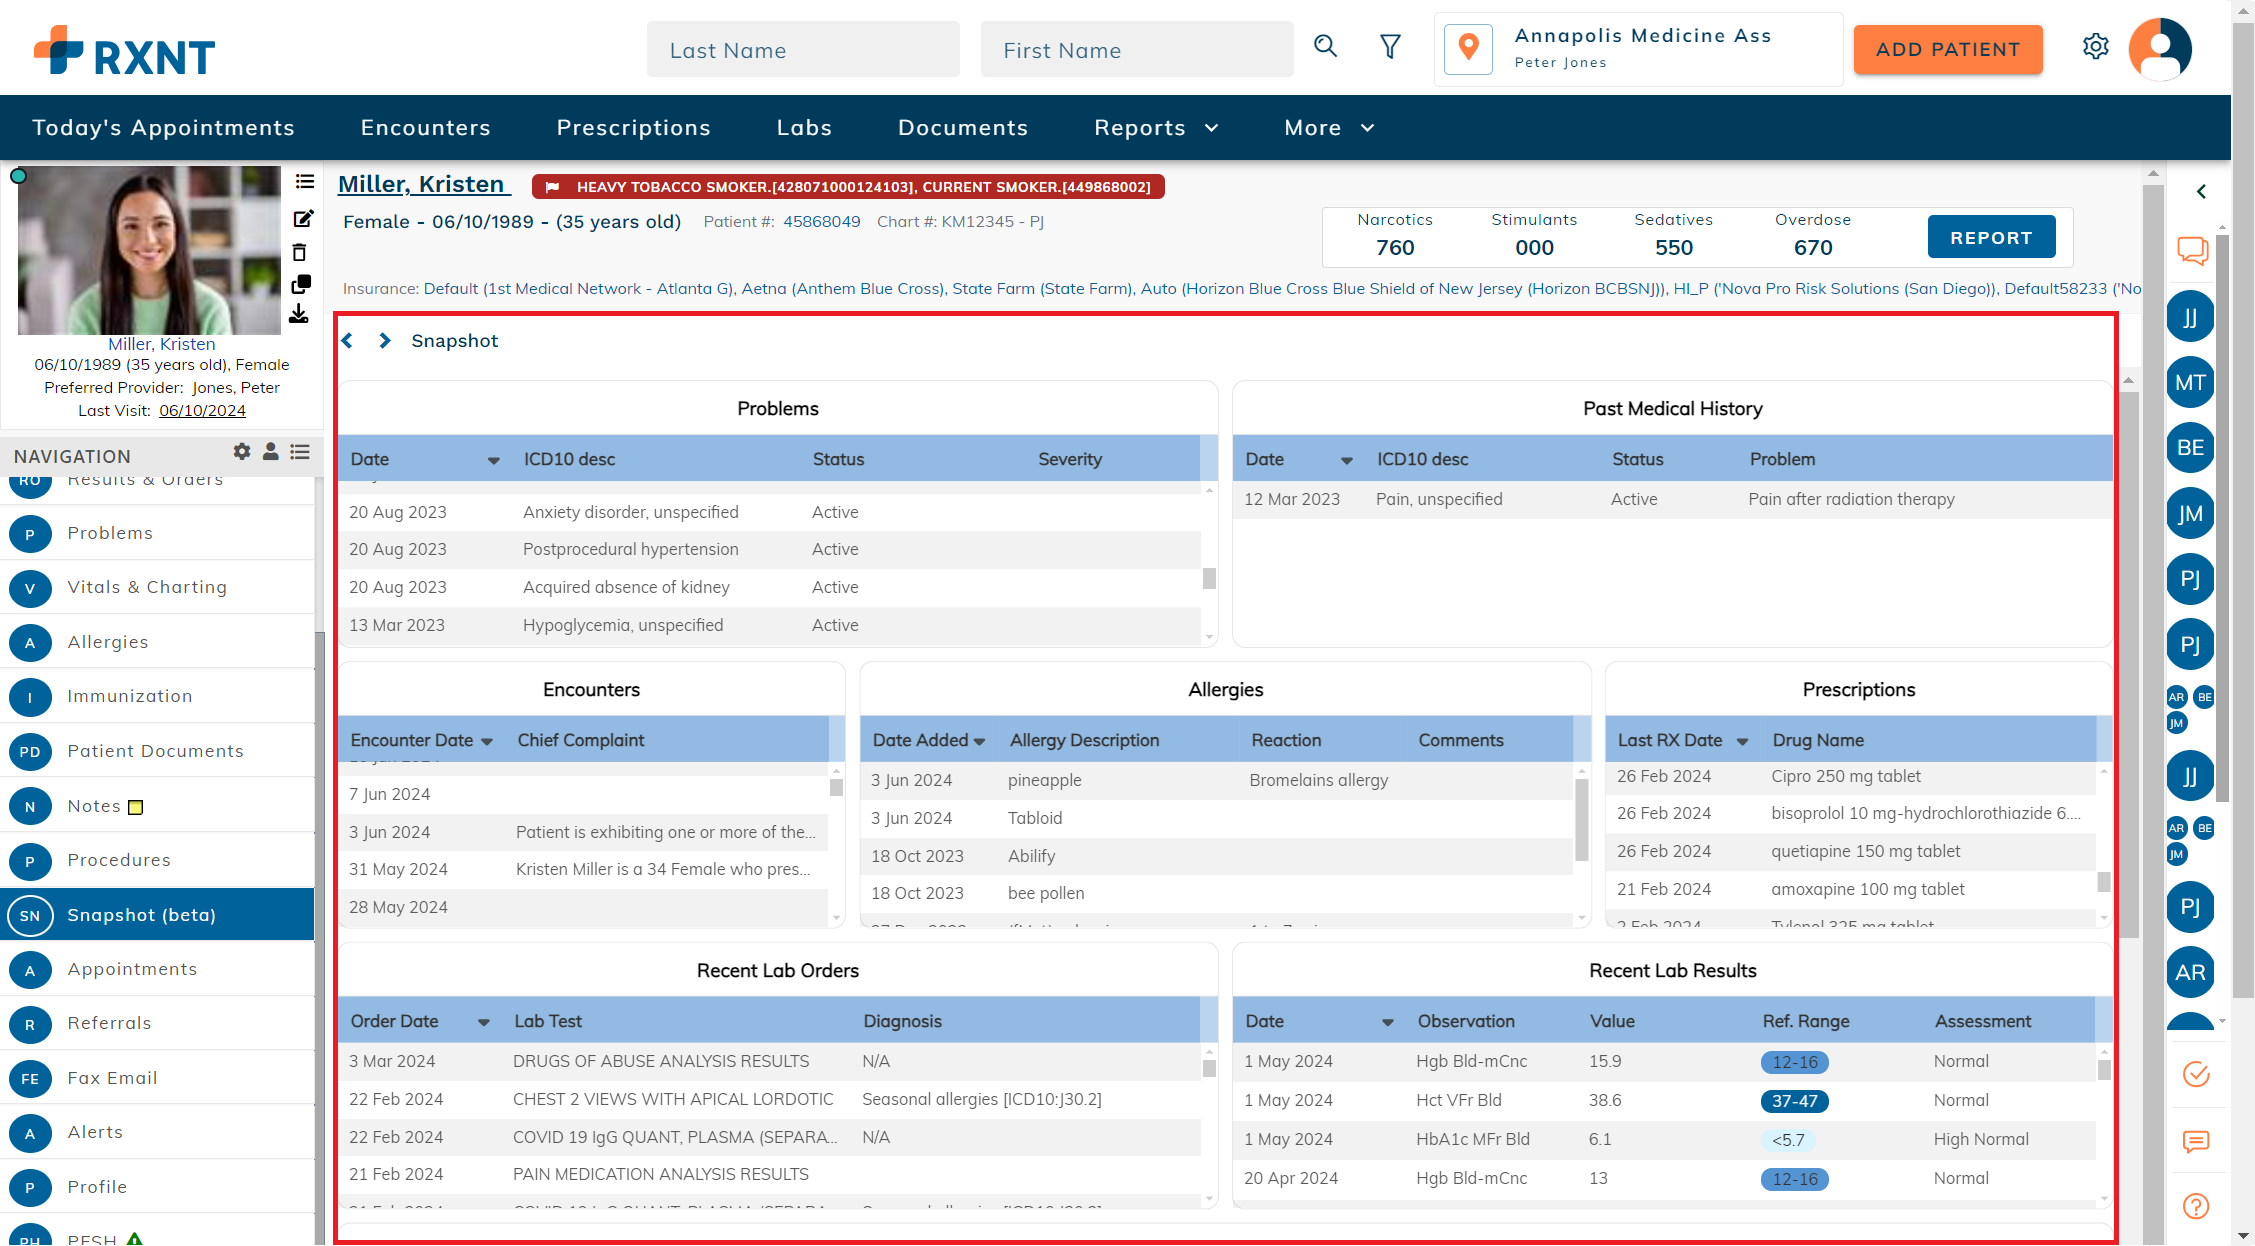The height and width of the screenshot is (1246, 2255).
Task: Open the navigation settings gear icon
Action: [x=242, y=451]
